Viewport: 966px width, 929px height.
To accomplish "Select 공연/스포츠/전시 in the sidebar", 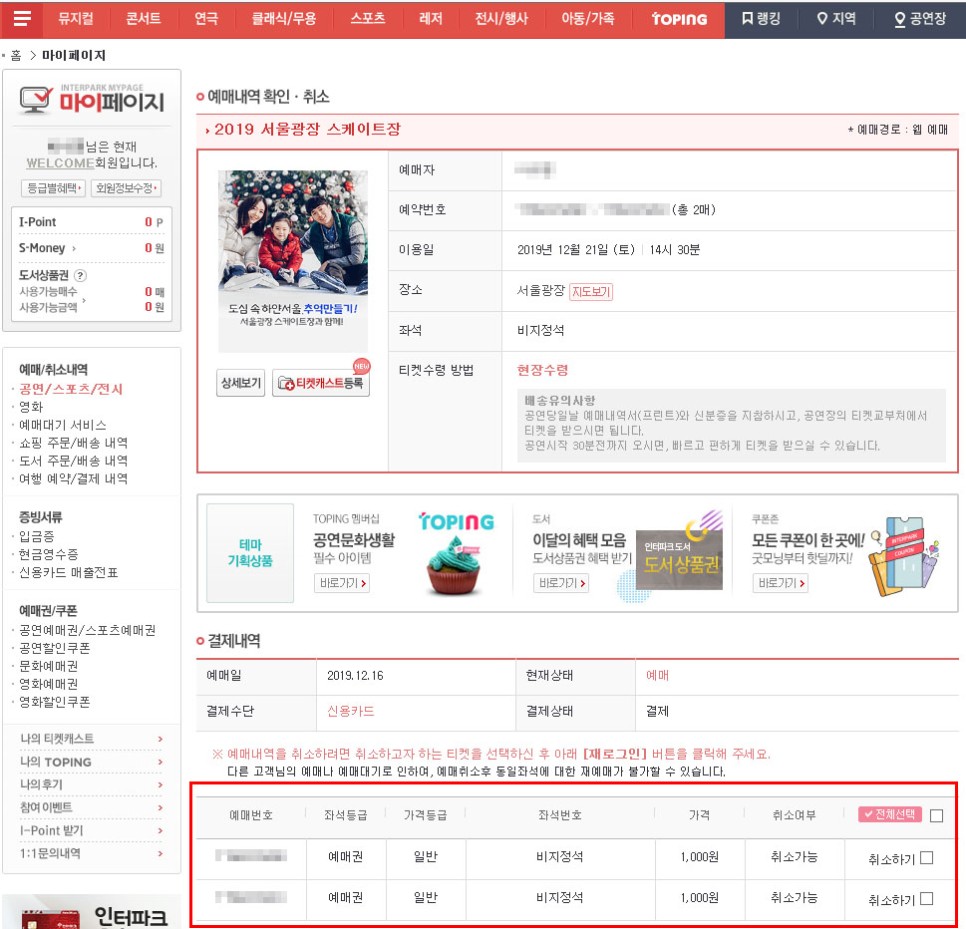I will 71,389.
